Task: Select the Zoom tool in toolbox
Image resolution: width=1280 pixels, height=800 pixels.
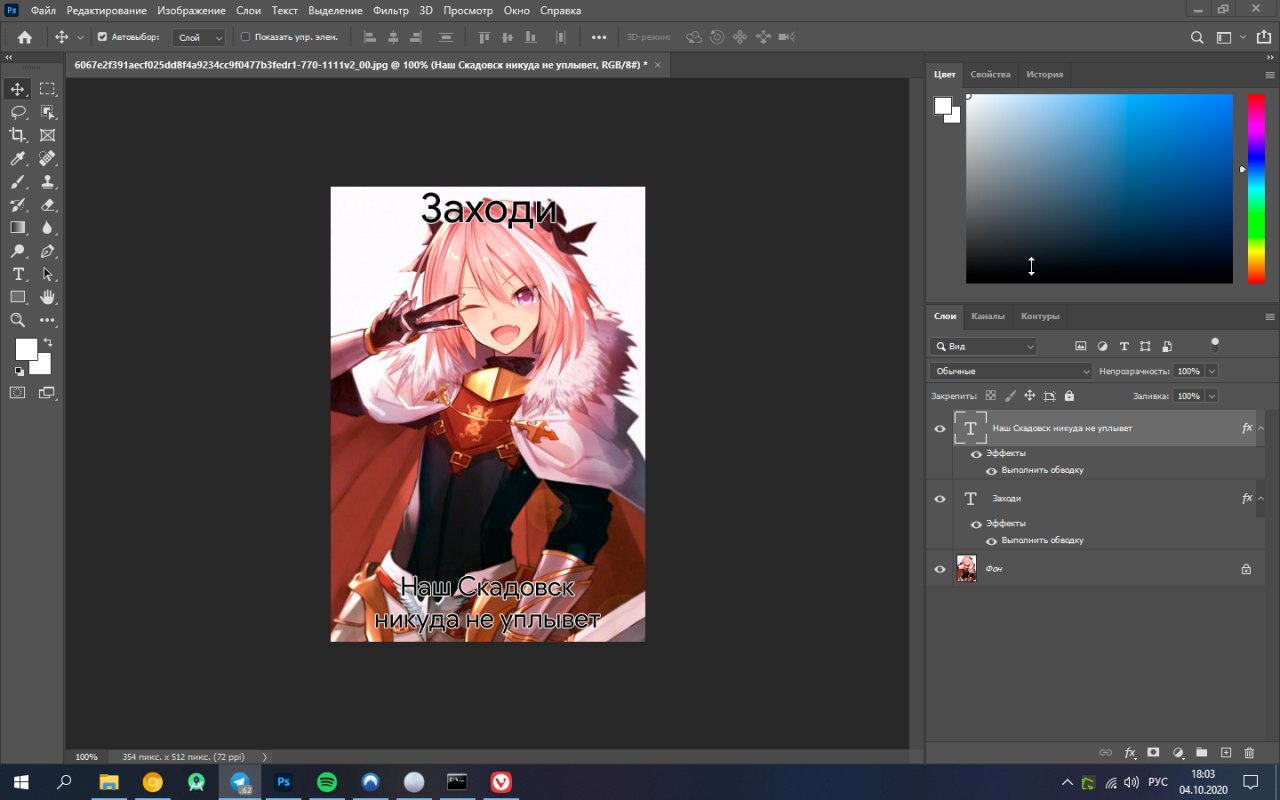Action: (x=18, y=320)
